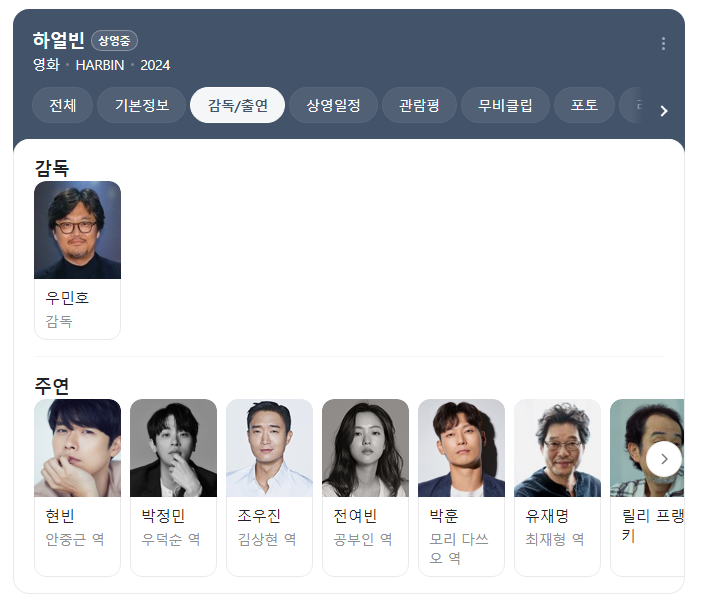Select the 감독/출연 tab
The width and height of the screenshot is (704, 604).
tap(238, 106)
